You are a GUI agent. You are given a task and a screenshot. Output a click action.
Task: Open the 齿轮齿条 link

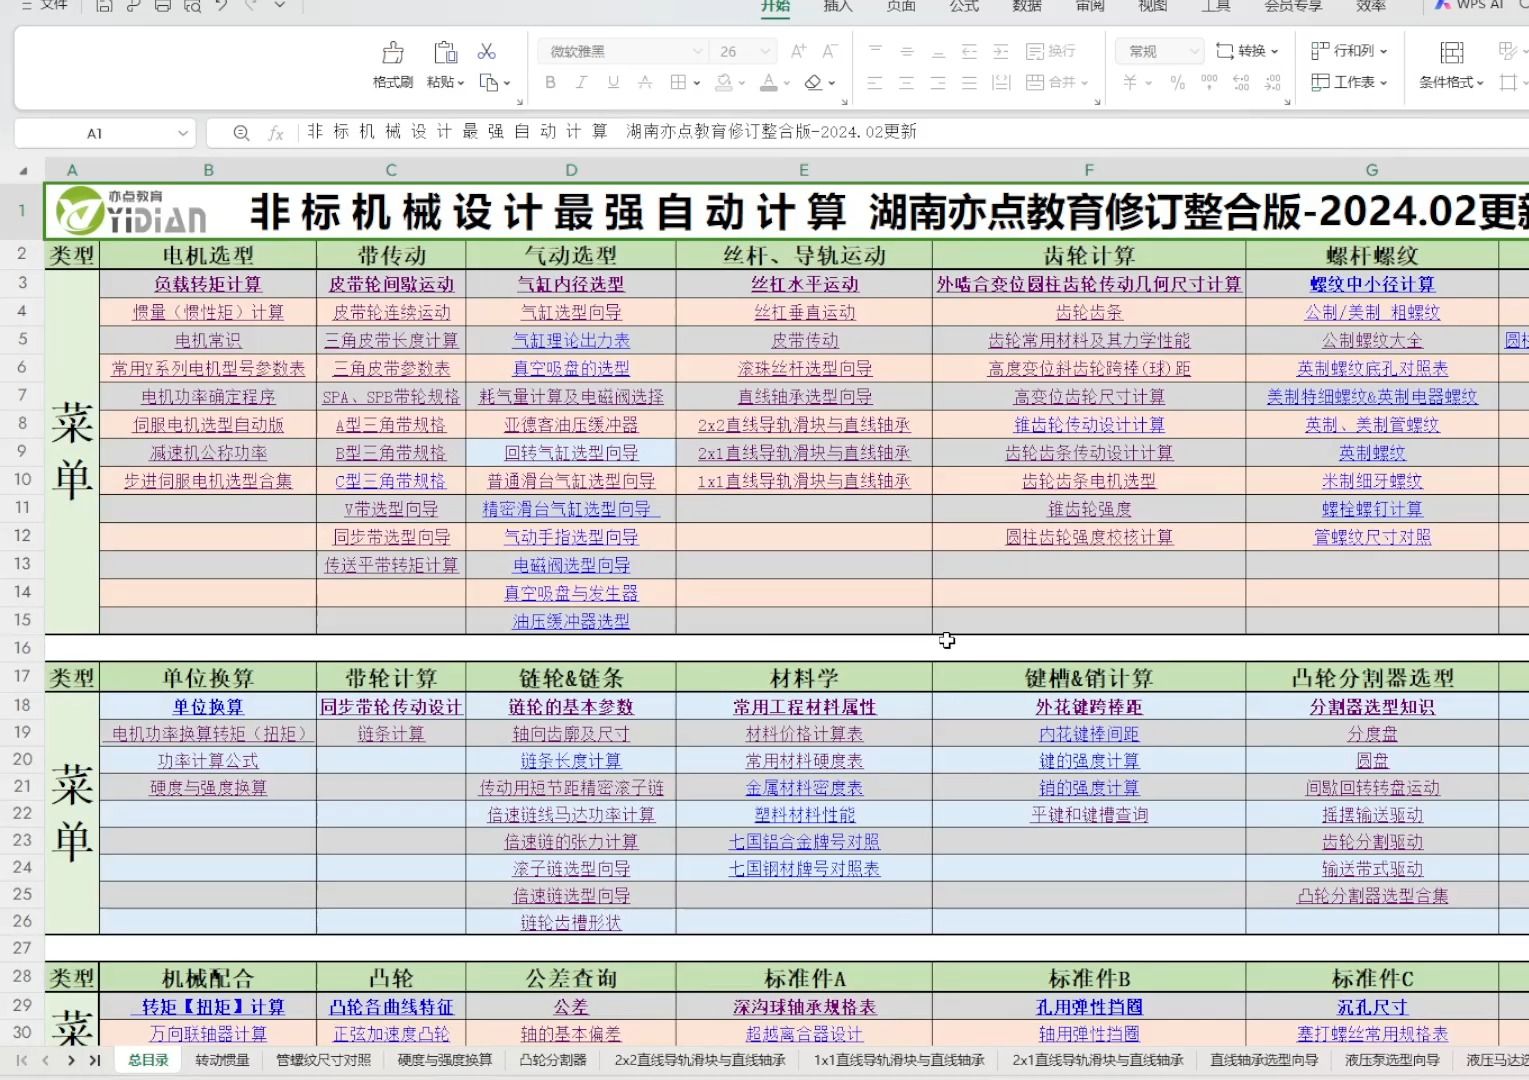[x=1089, y=313]
